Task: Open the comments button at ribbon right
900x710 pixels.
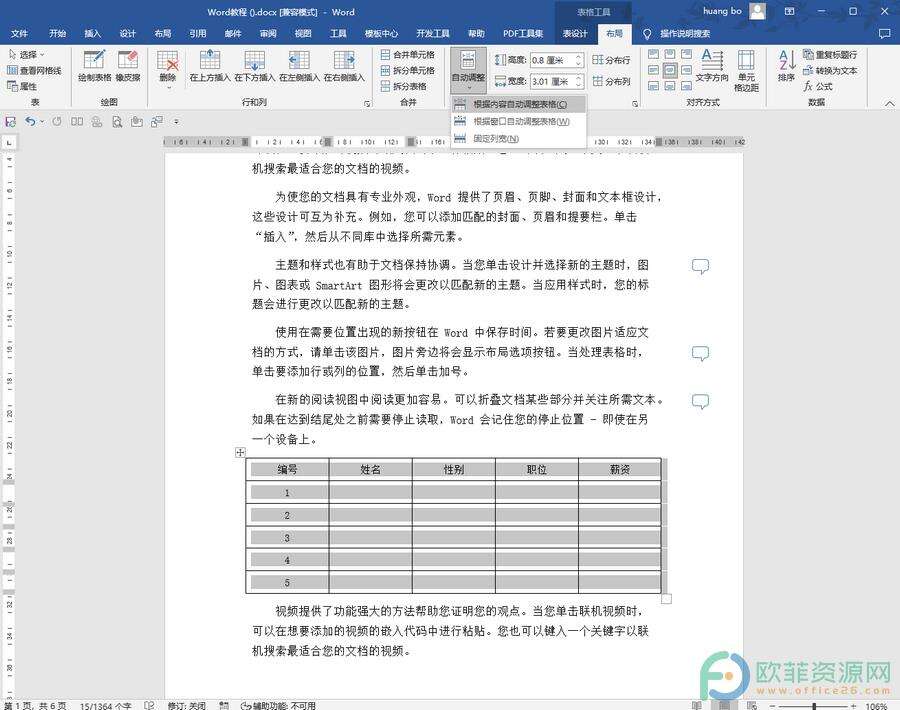Action: [885, 33]
